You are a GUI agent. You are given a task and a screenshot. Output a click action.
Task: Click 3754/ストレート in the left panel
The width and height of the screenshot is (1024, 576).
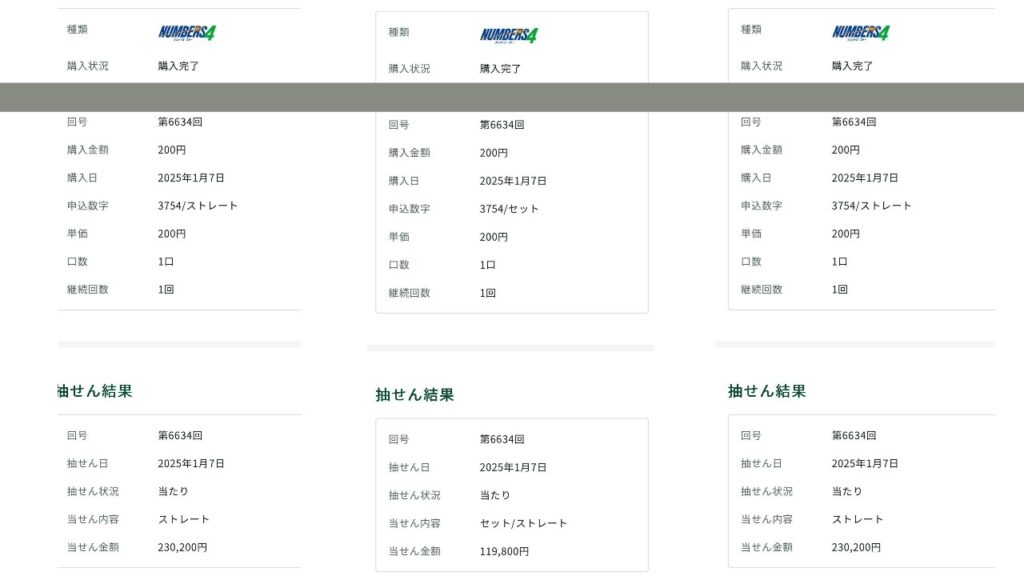[x=197, y=205]
